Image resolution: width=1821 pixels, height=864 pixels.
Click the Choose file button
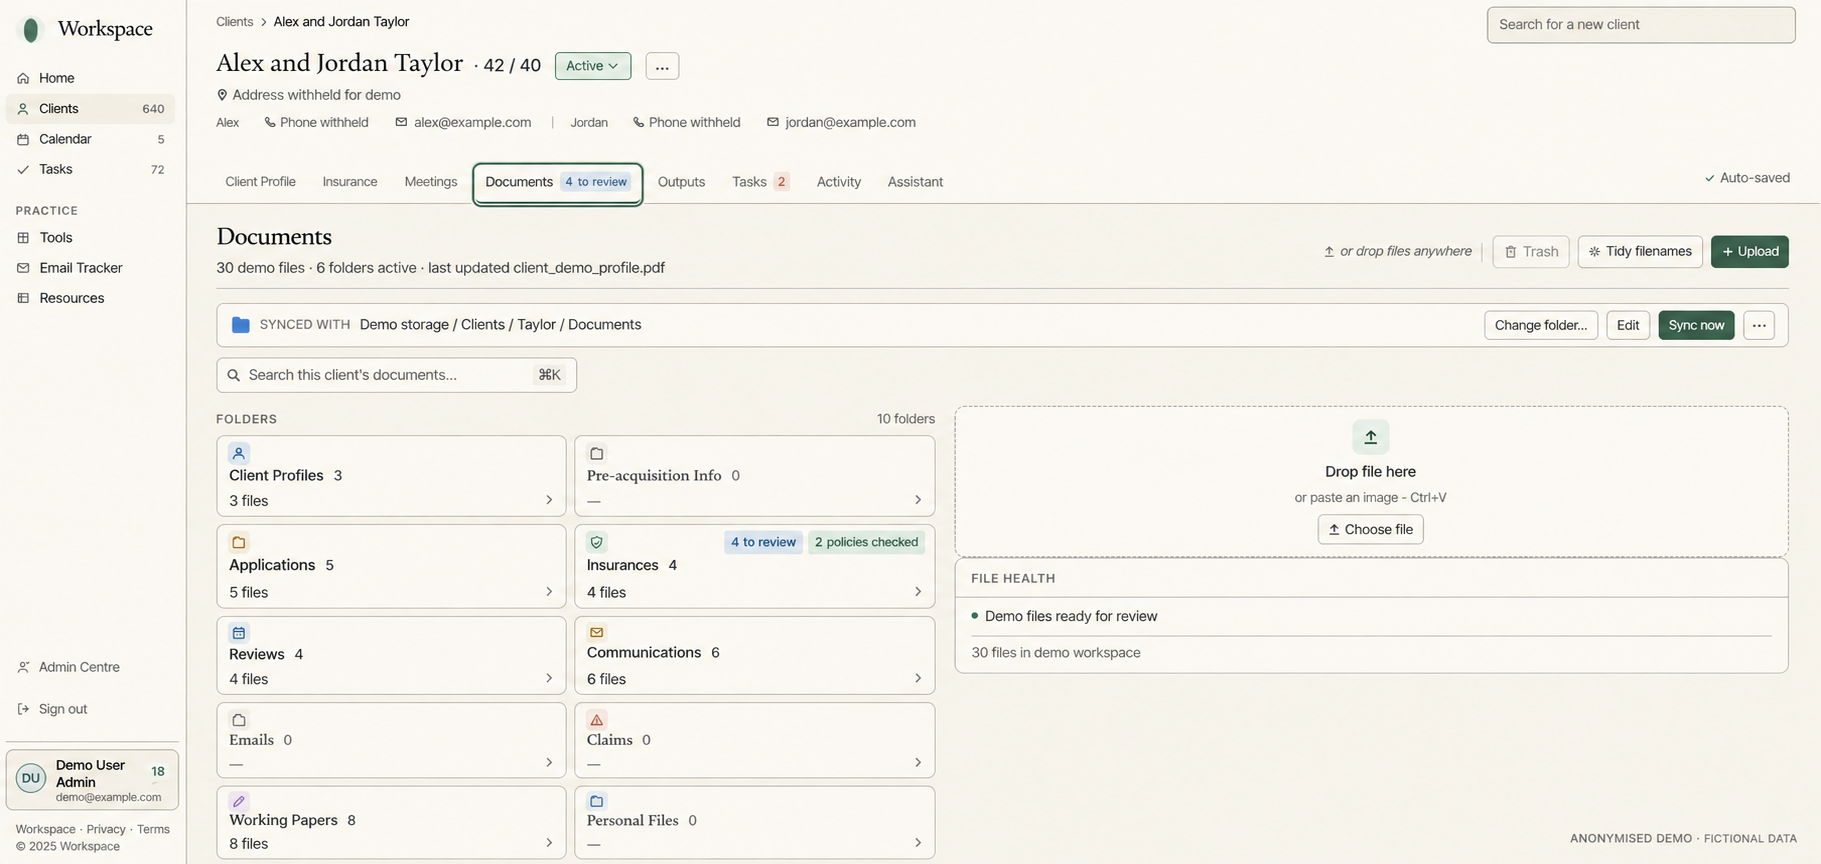click(x=1371, y=529)
